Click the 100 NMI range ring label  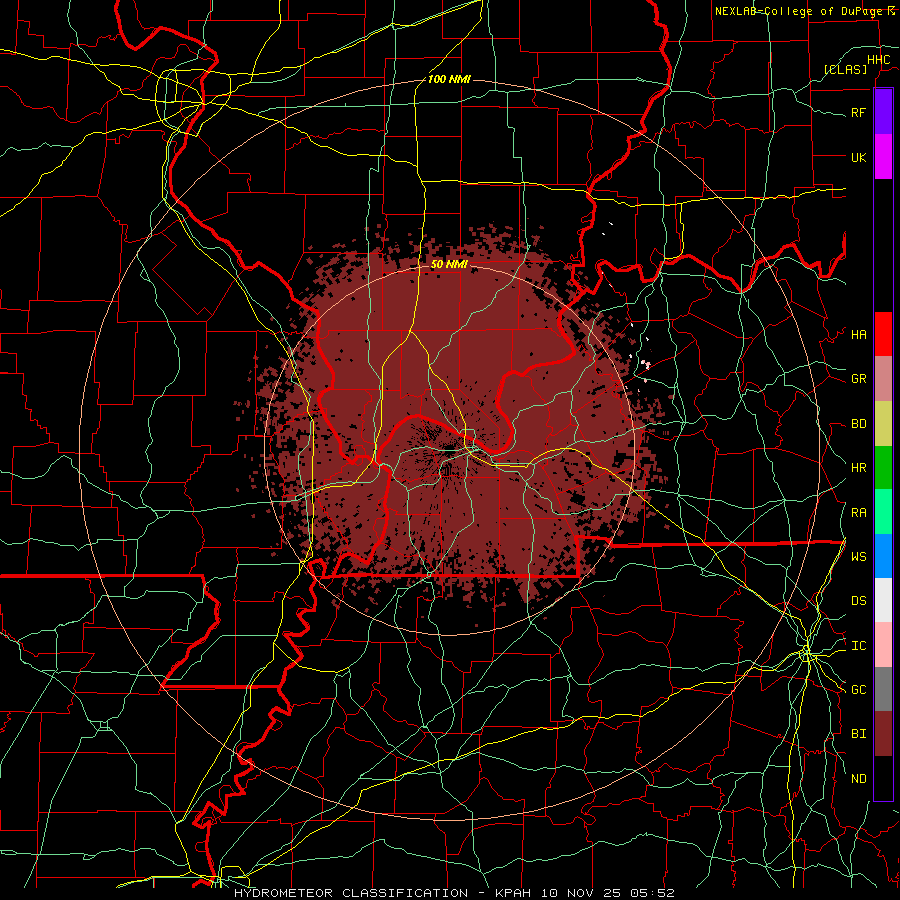(x=449, y=79)
